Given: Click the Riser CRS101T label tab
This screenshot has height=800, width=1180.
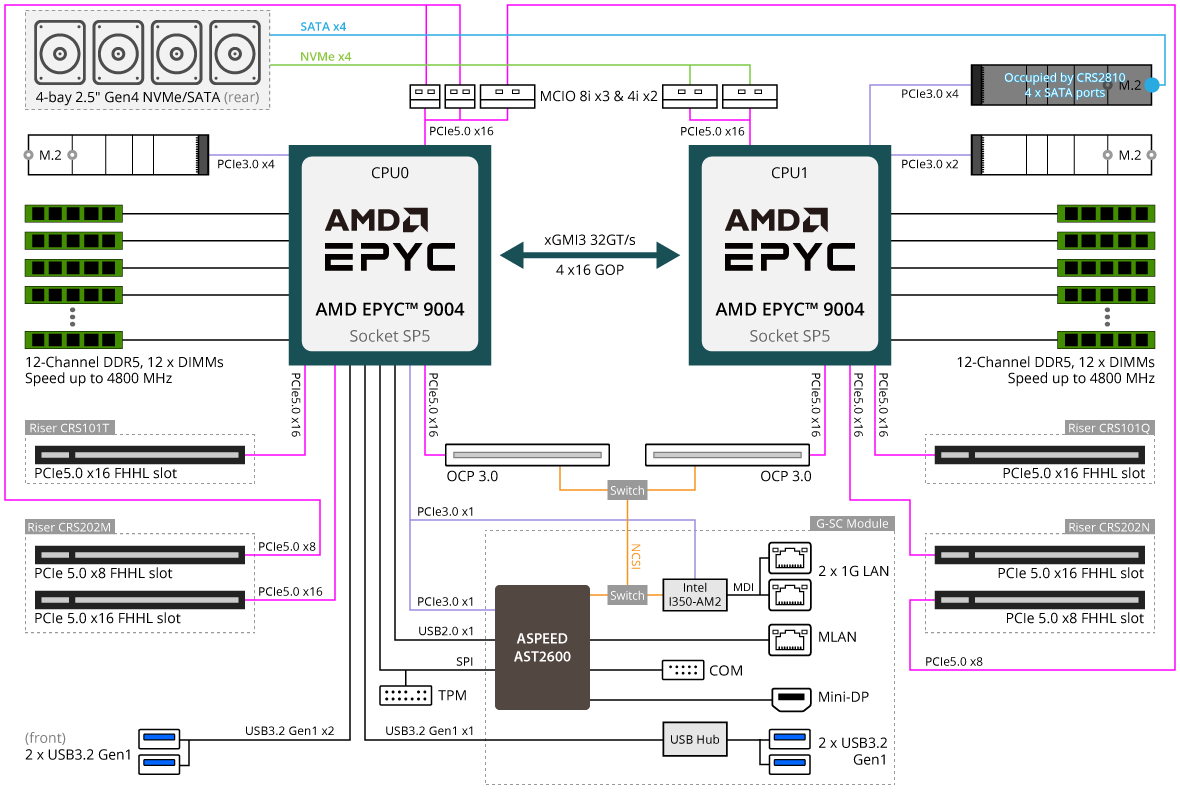Looking at the screenshot, I should [x=70, y=428].
